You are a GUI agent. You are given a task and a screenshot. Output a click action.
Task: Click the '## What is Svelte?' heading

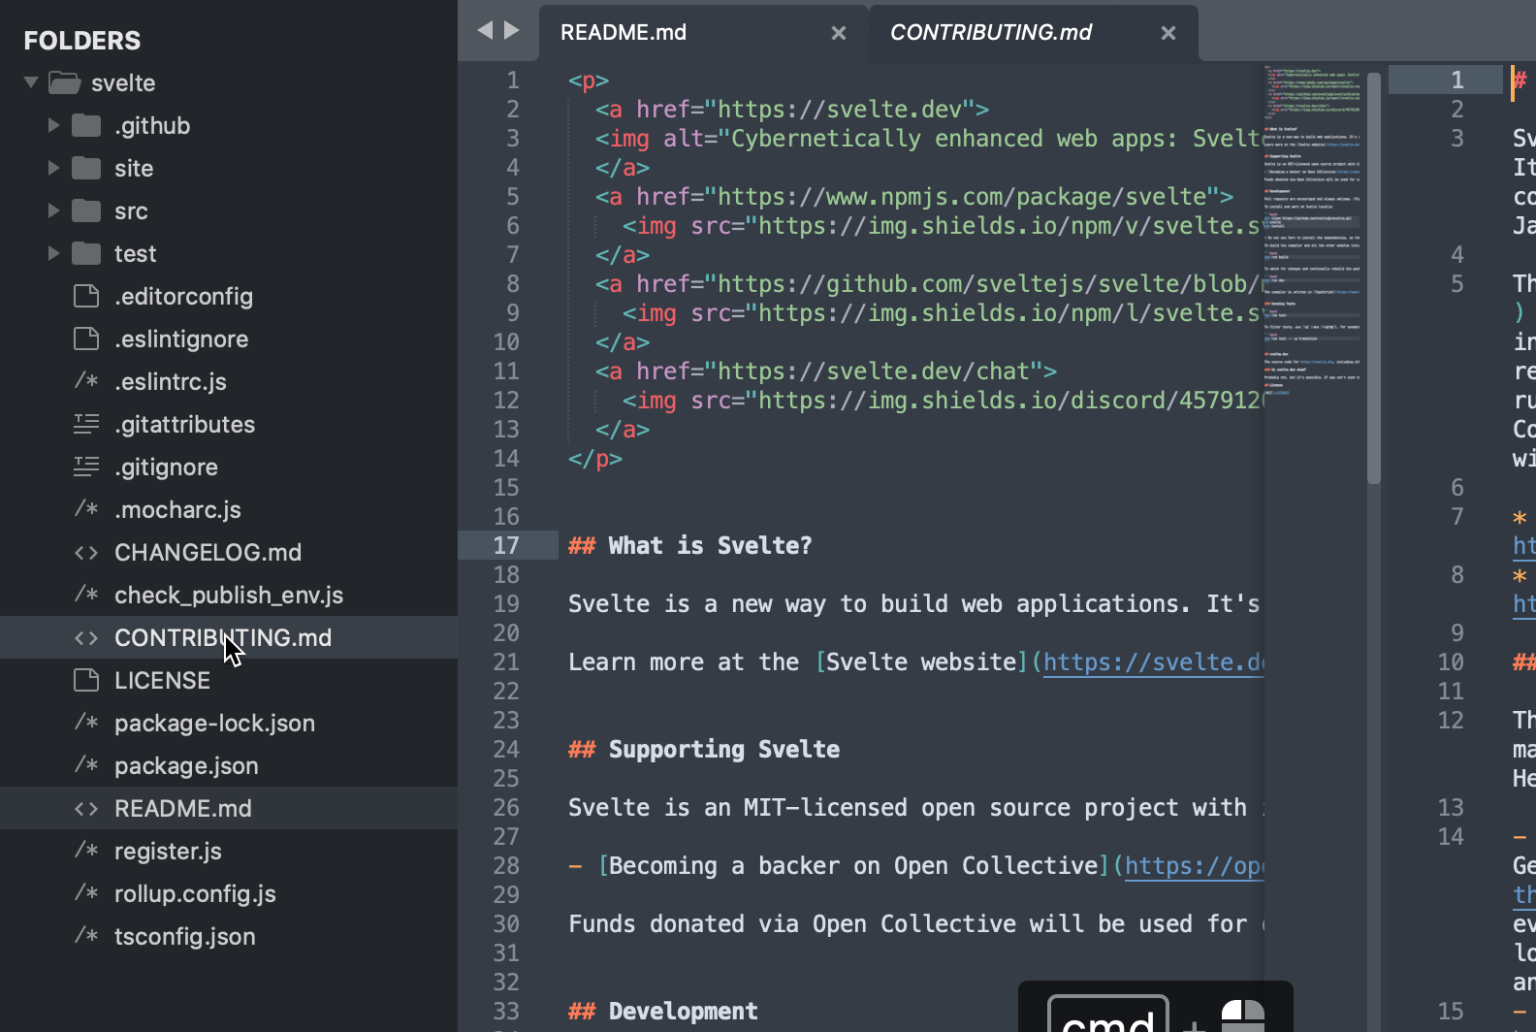(x=690, y=545)
